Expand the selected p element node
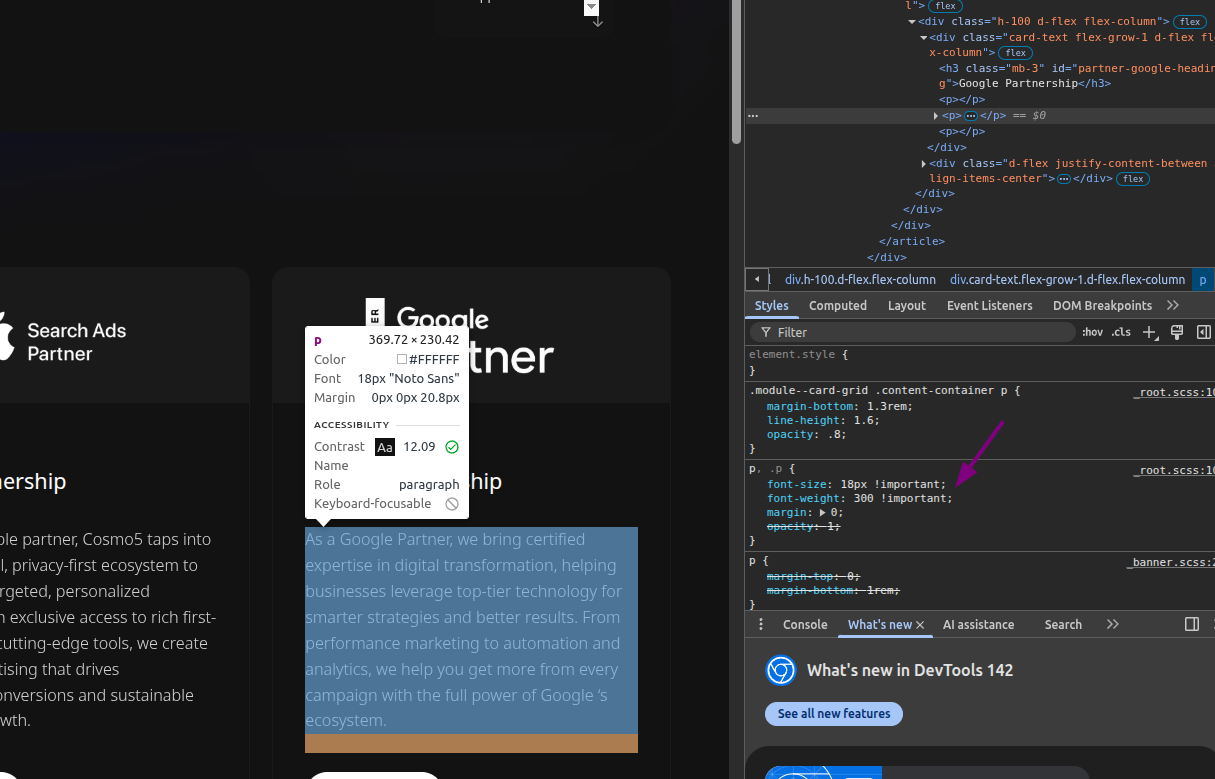The height and width of the screenshot is (779, 1215). (936, 116)
